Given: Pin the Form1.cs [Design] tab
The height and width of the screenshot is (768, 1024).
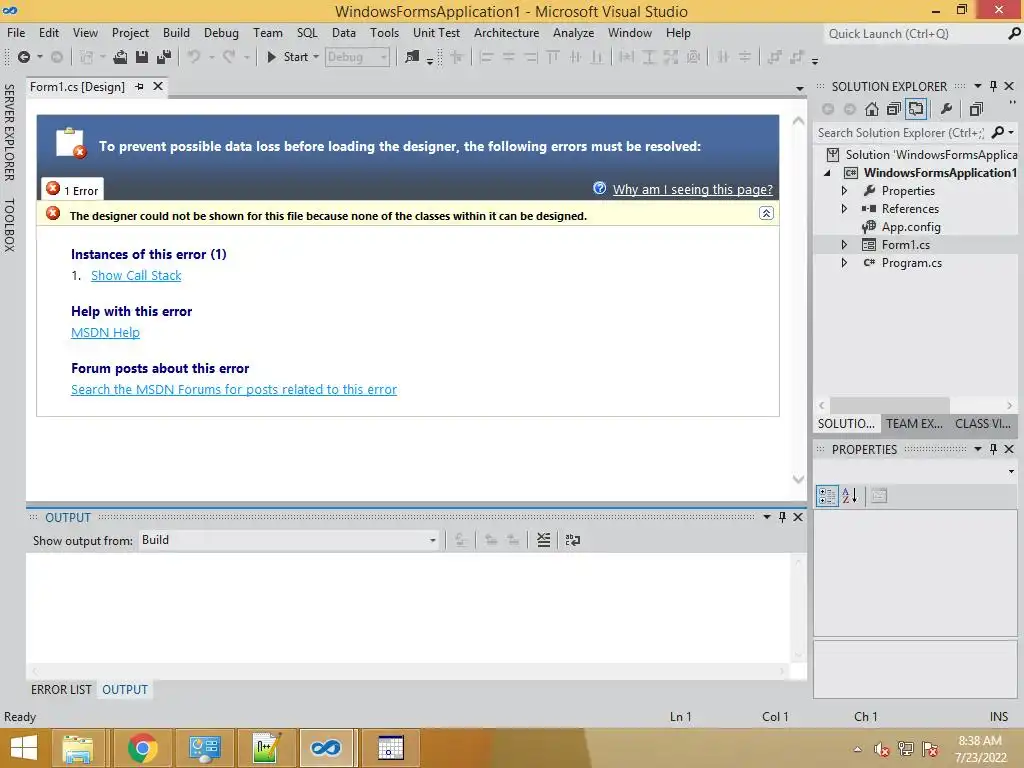Looking at the screenshot, I should [139, 86].
